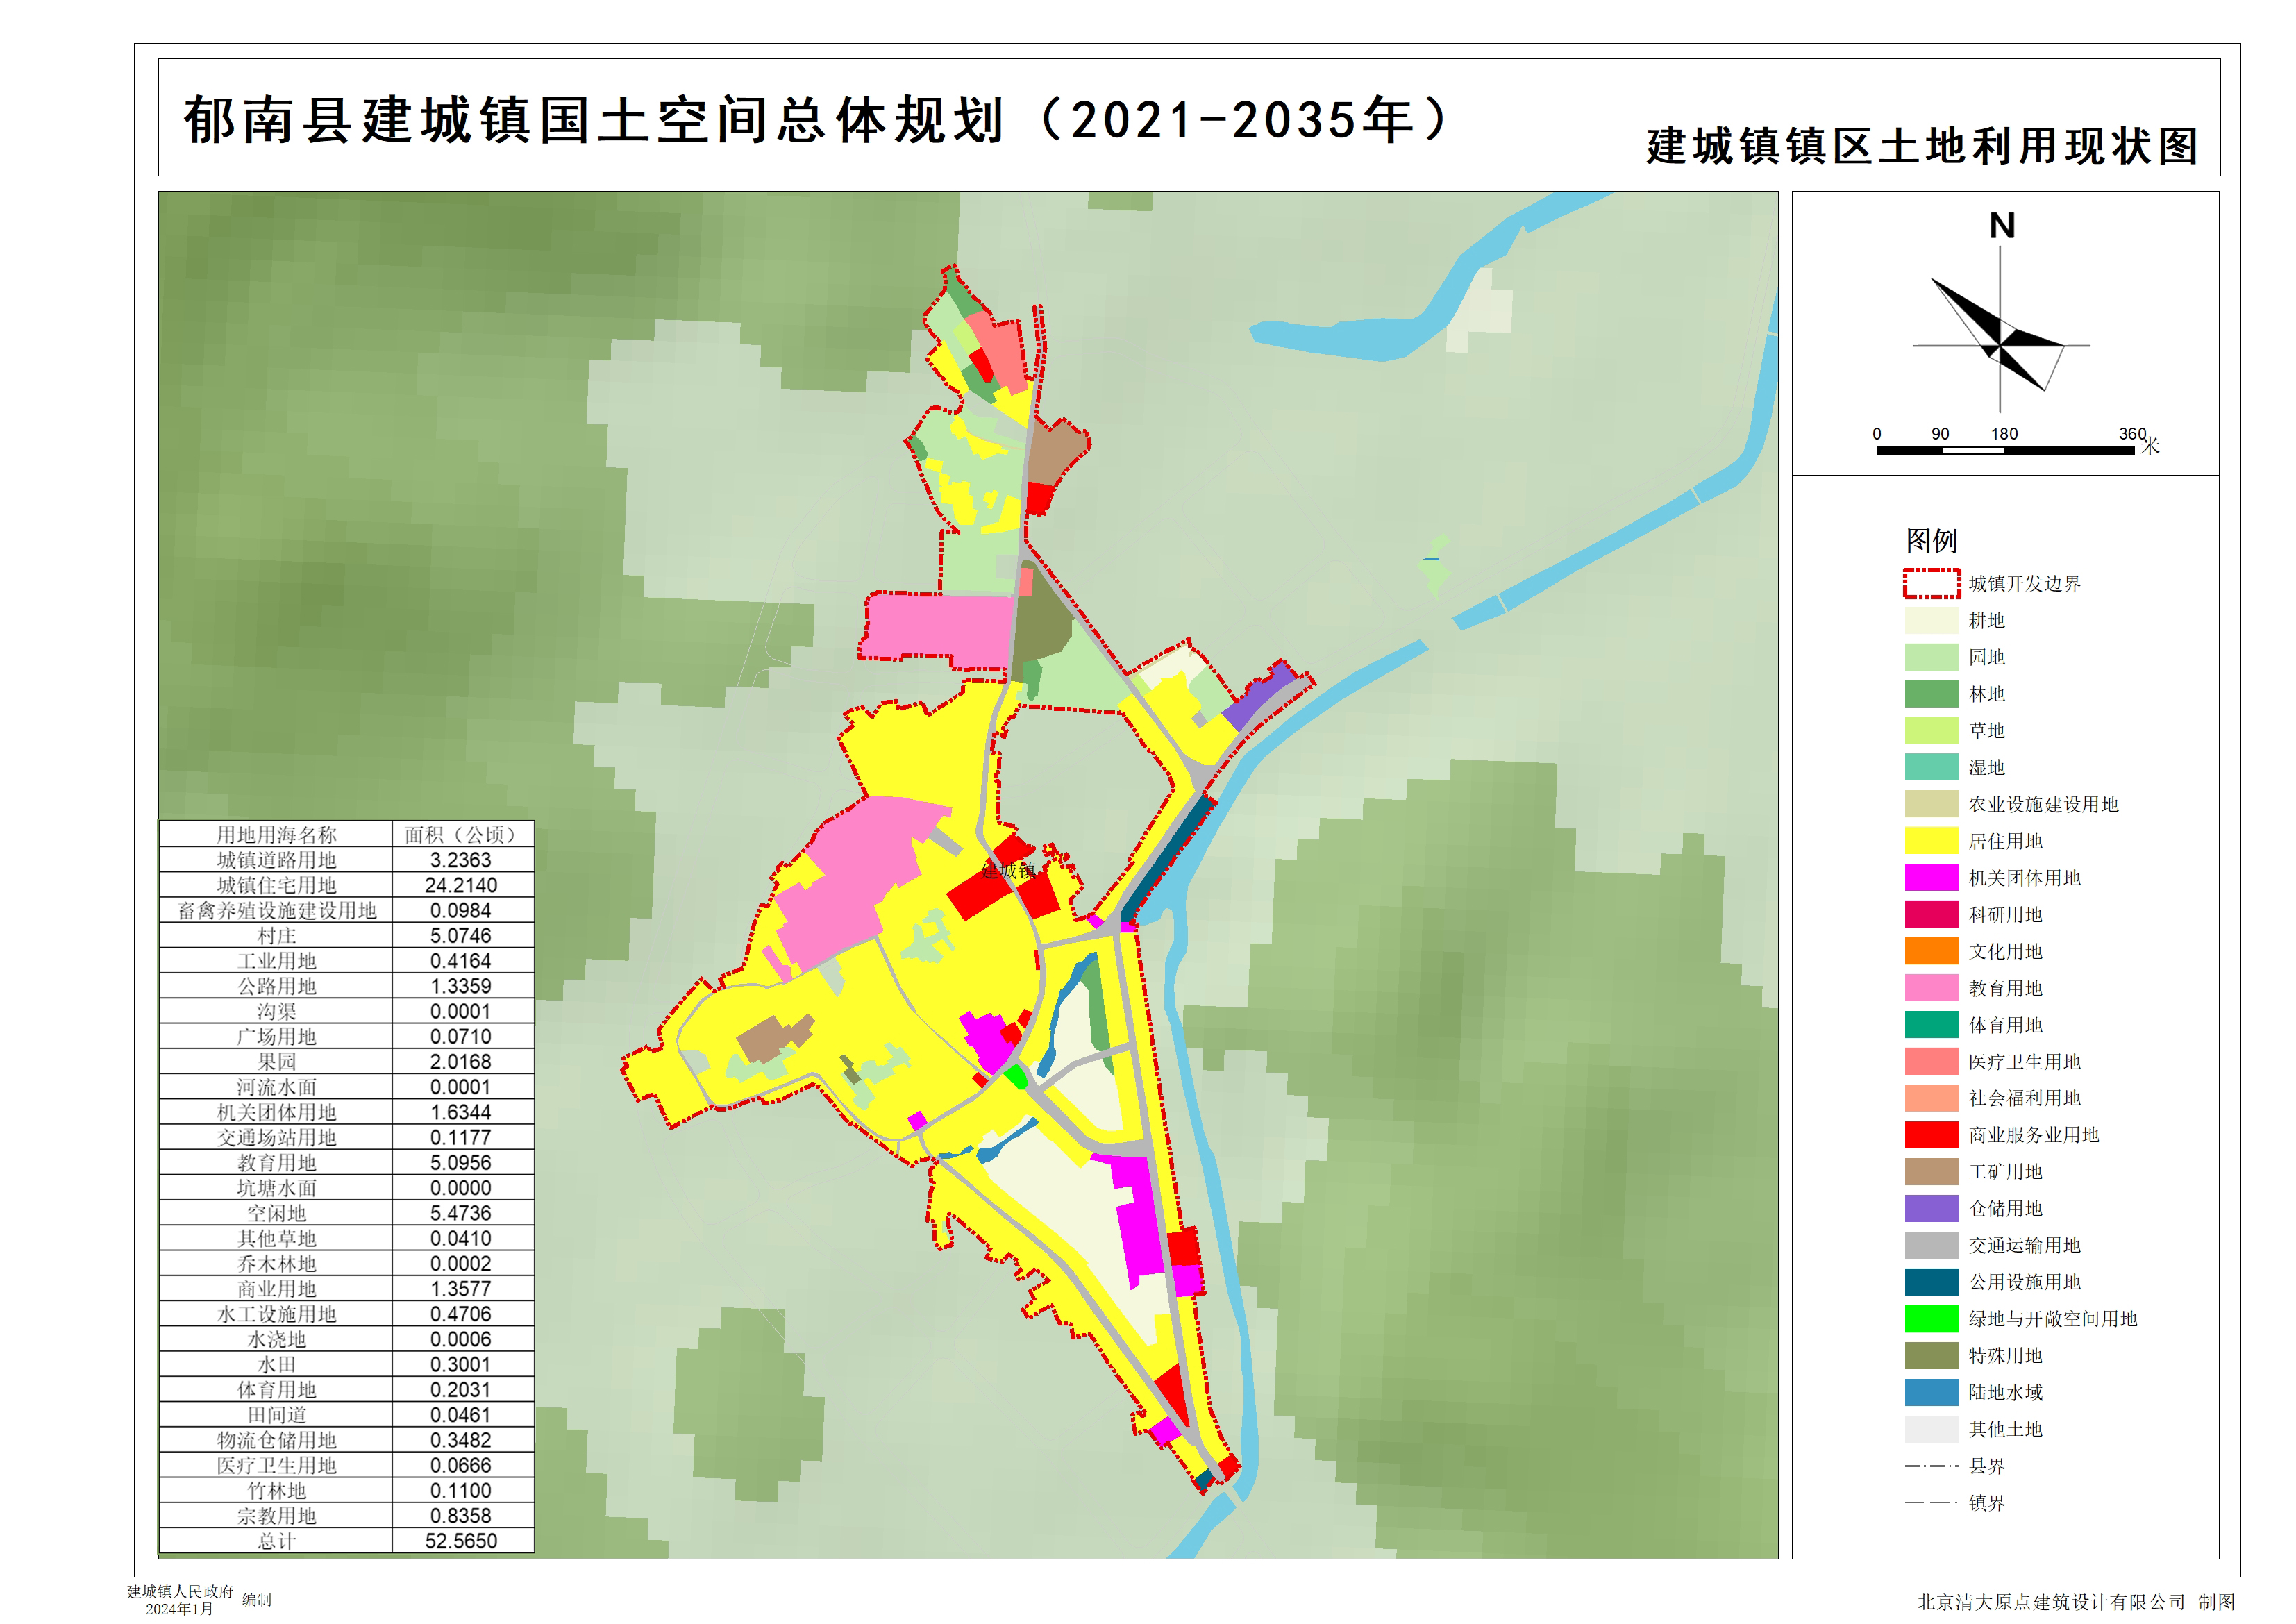Select the 农业设施建设用地 legend label
Screen dimensions: 2296x1624
[2043, 805]
